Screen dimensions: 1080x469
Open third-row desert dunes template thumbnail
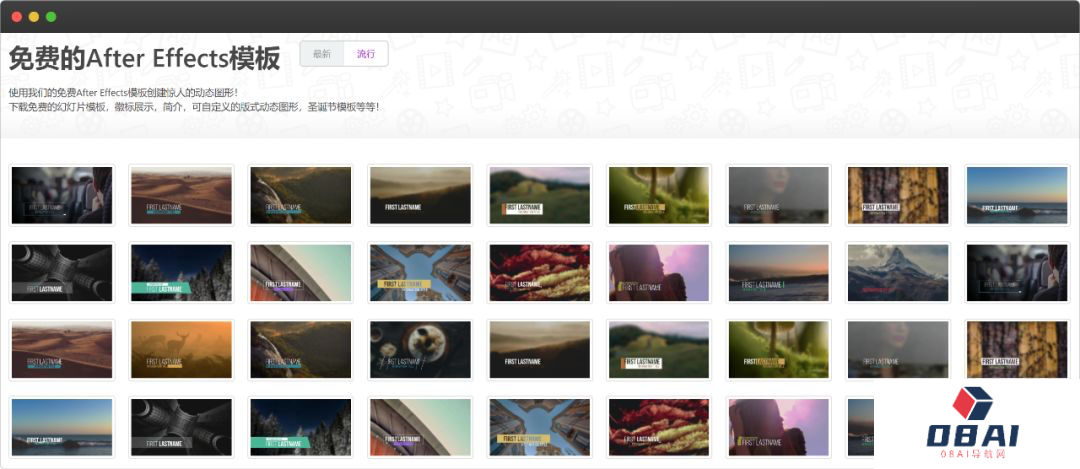62,350
